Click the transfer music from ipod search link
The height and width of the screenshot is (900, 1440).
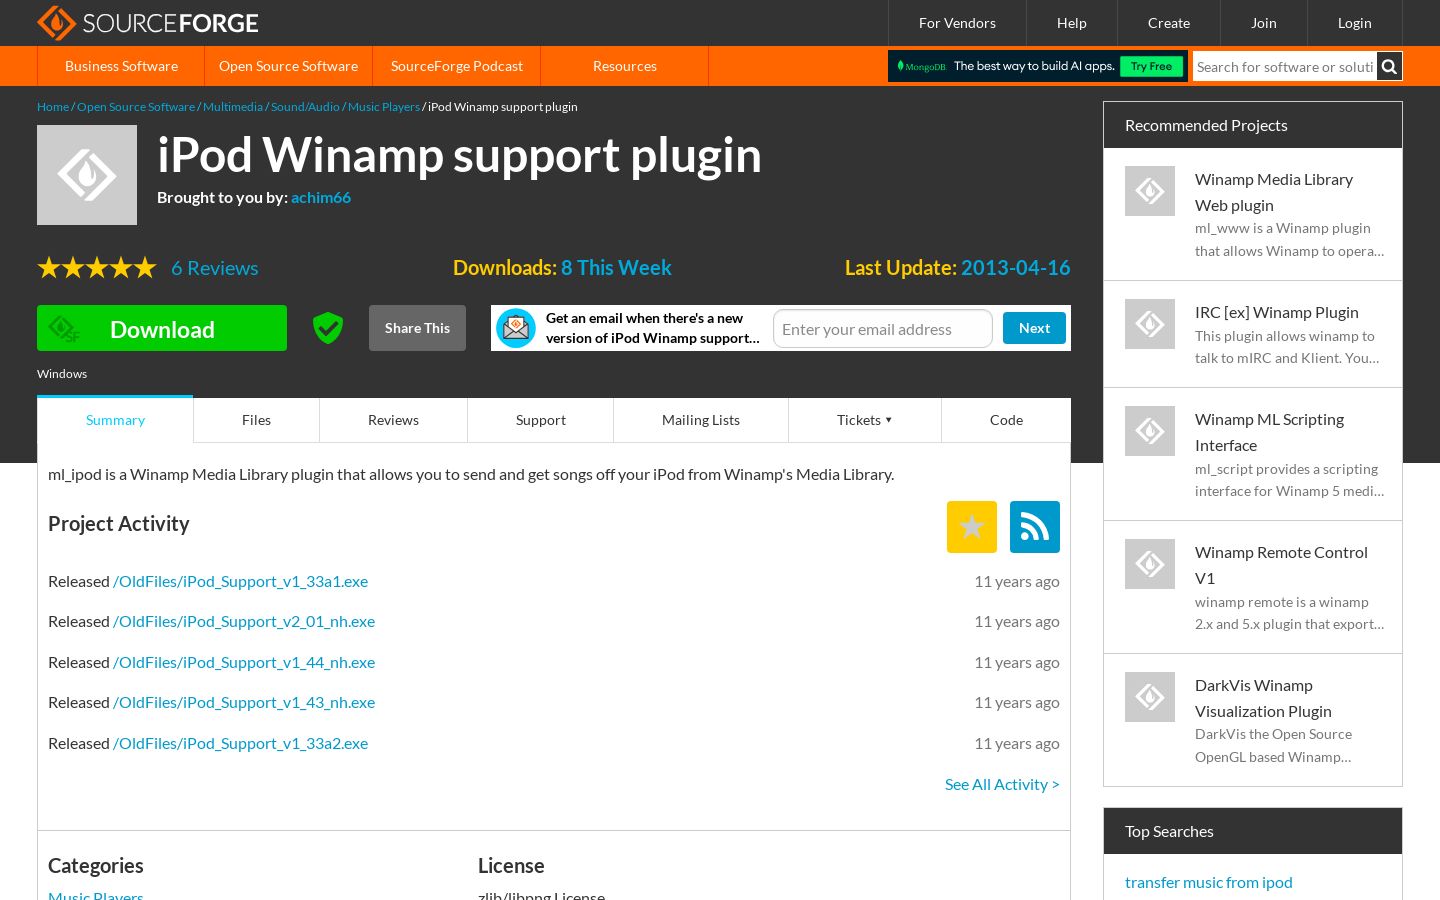click(1208, 882)
